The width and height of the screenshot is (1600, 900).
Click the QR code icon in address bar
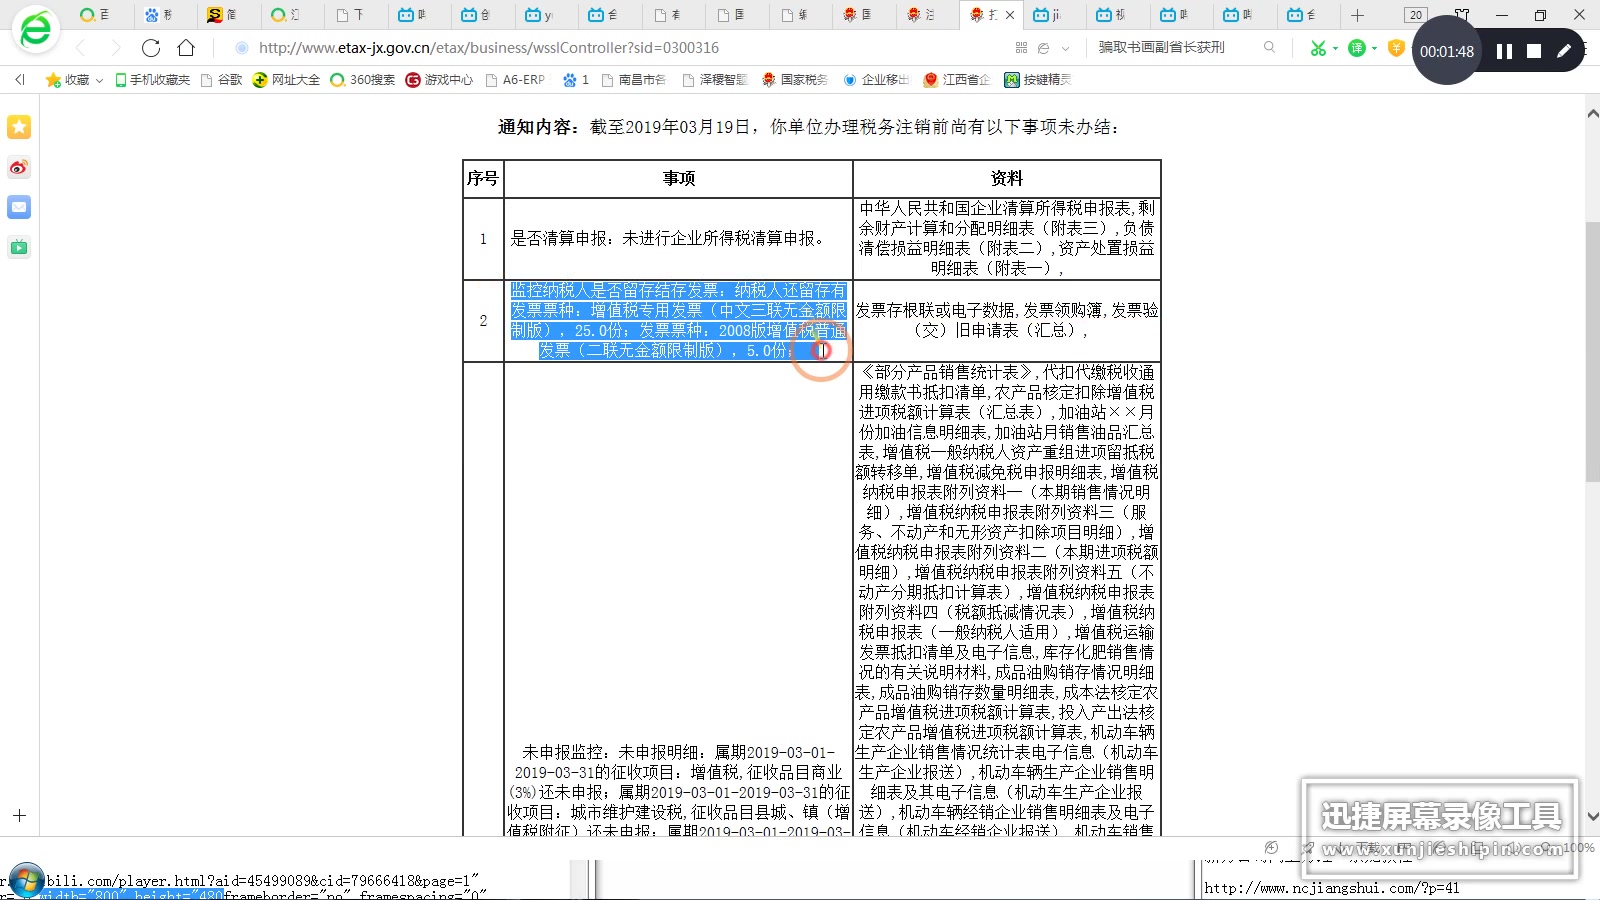(x=1021, y=47)
